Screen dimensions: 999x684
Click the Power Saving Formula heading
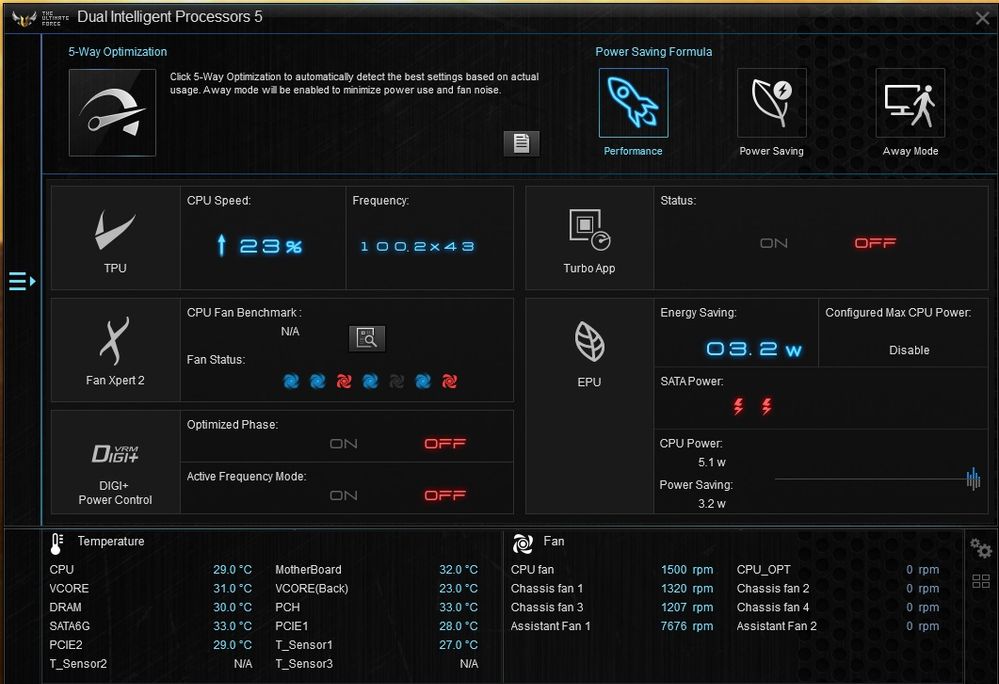tap(654, 52)
